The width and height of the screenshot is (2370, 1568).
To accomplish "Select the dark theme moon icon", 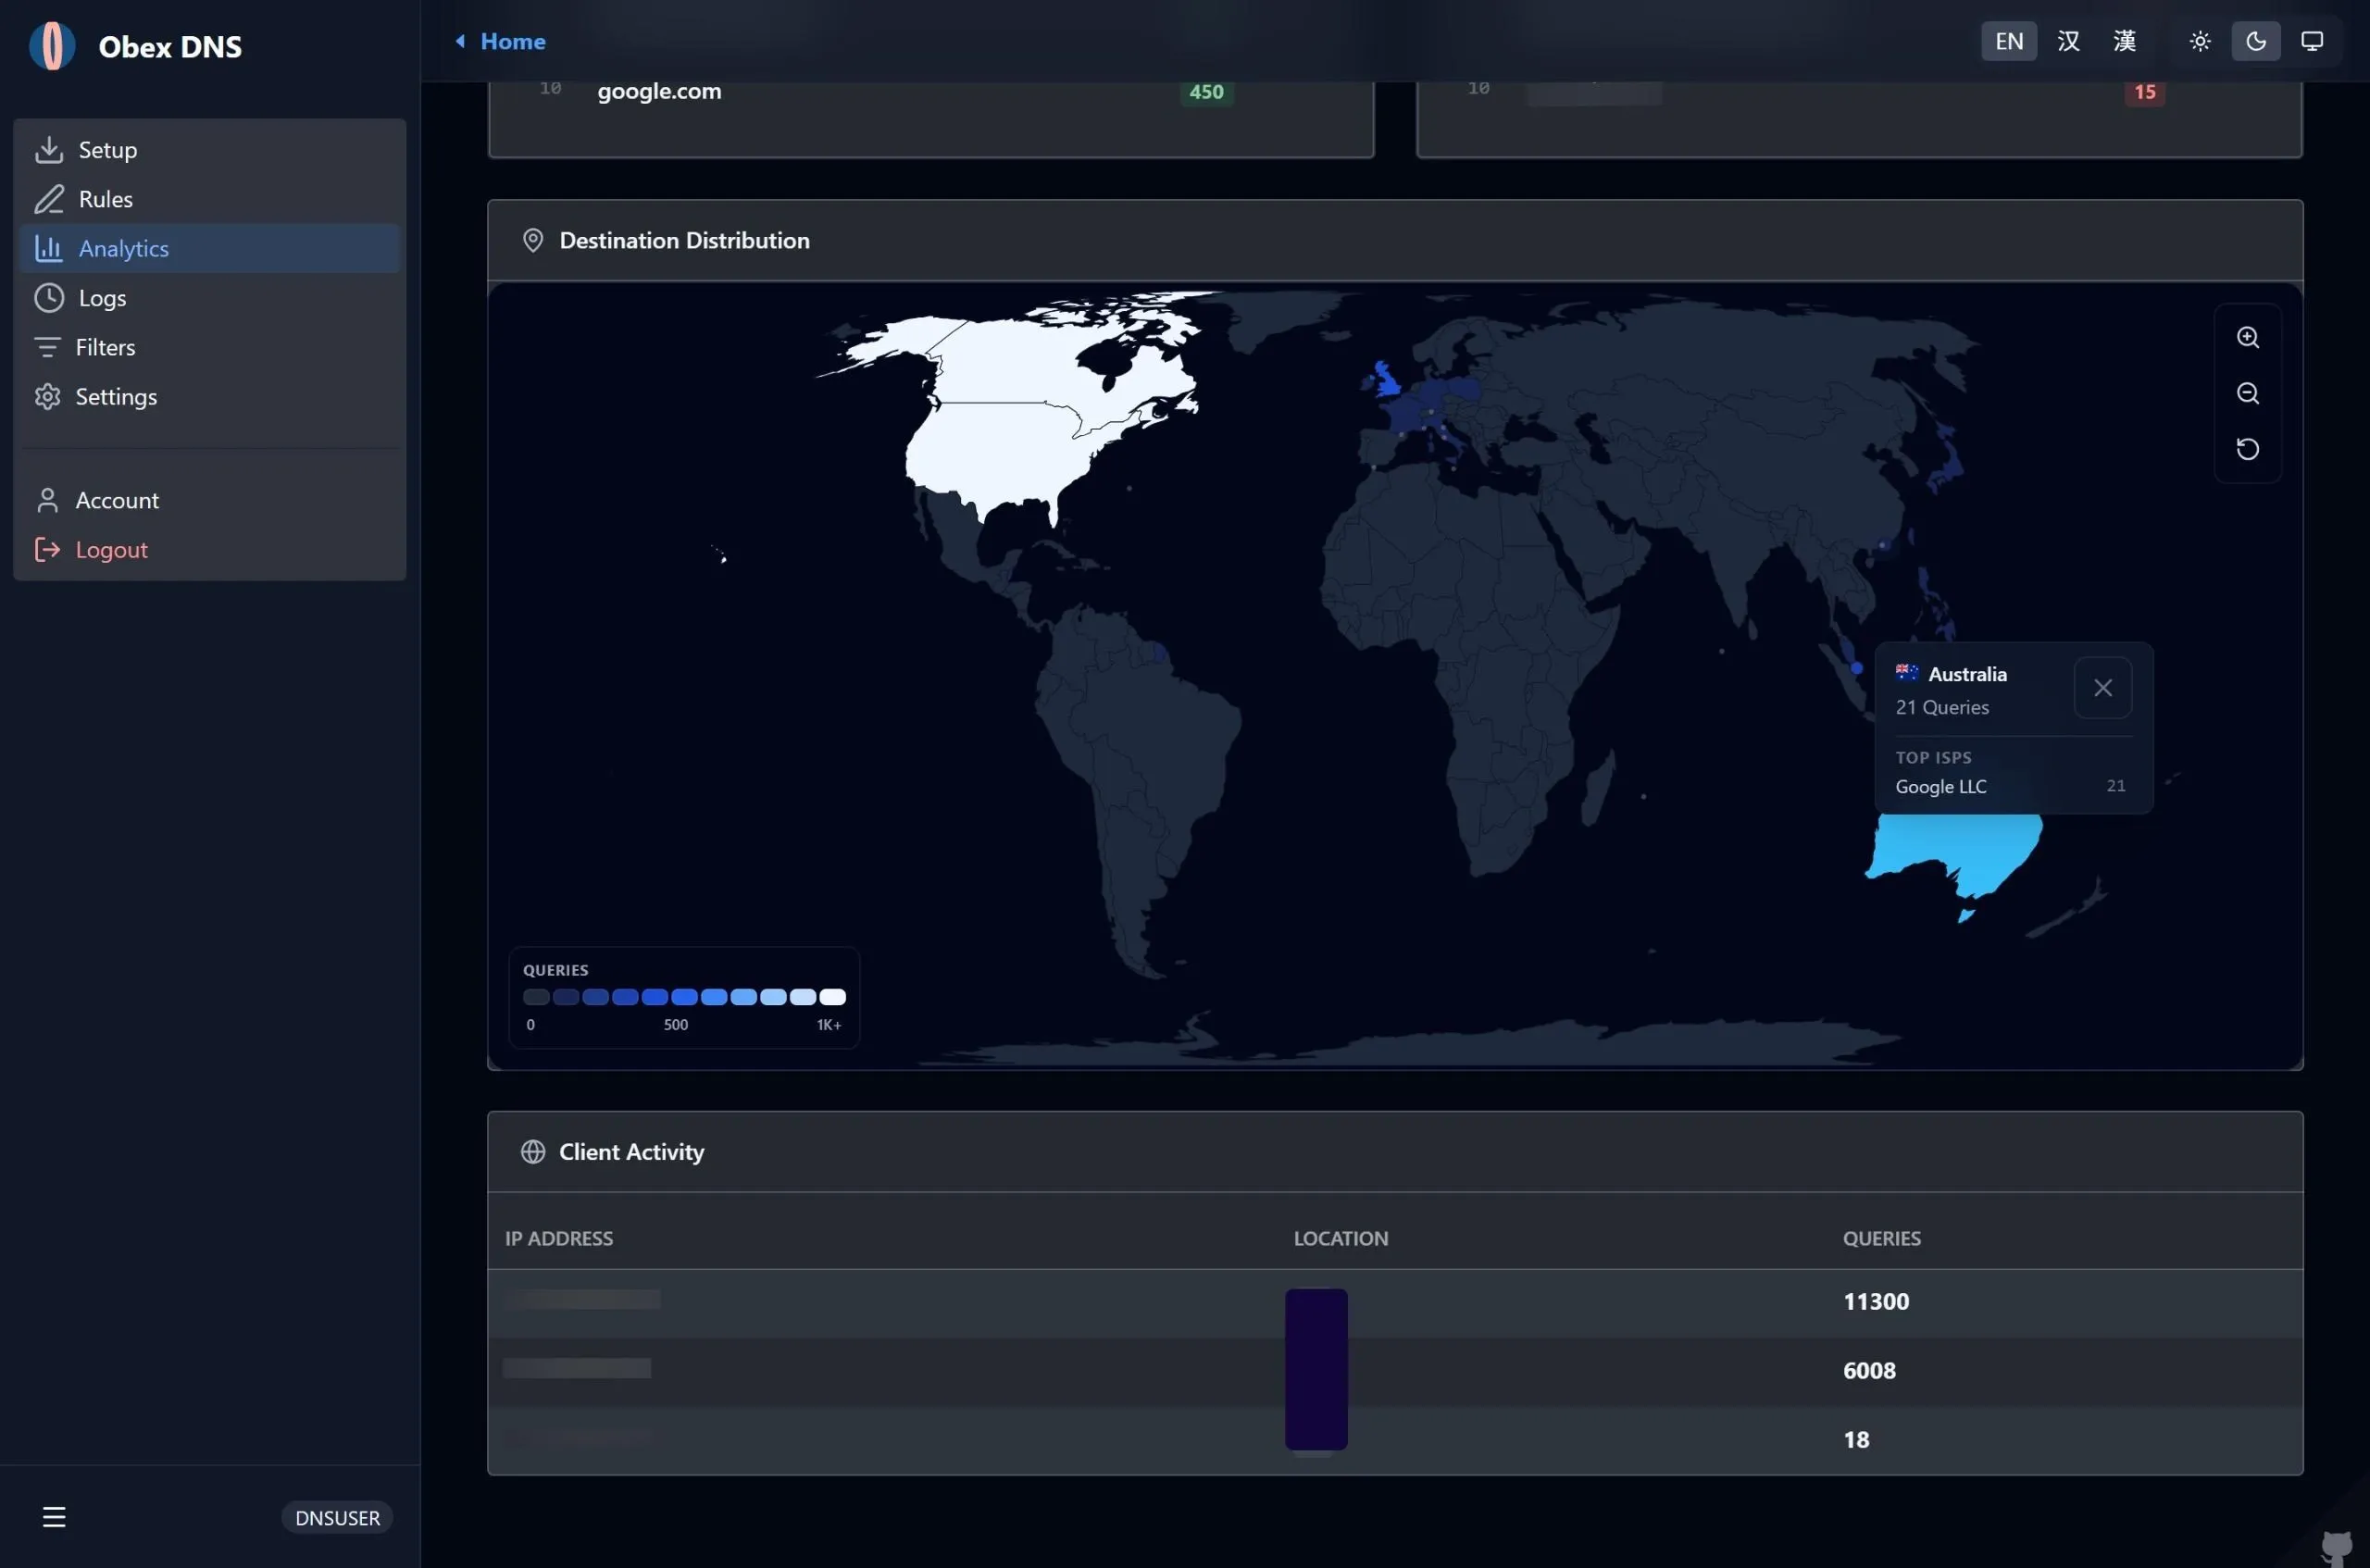I will pos(2255,41).
